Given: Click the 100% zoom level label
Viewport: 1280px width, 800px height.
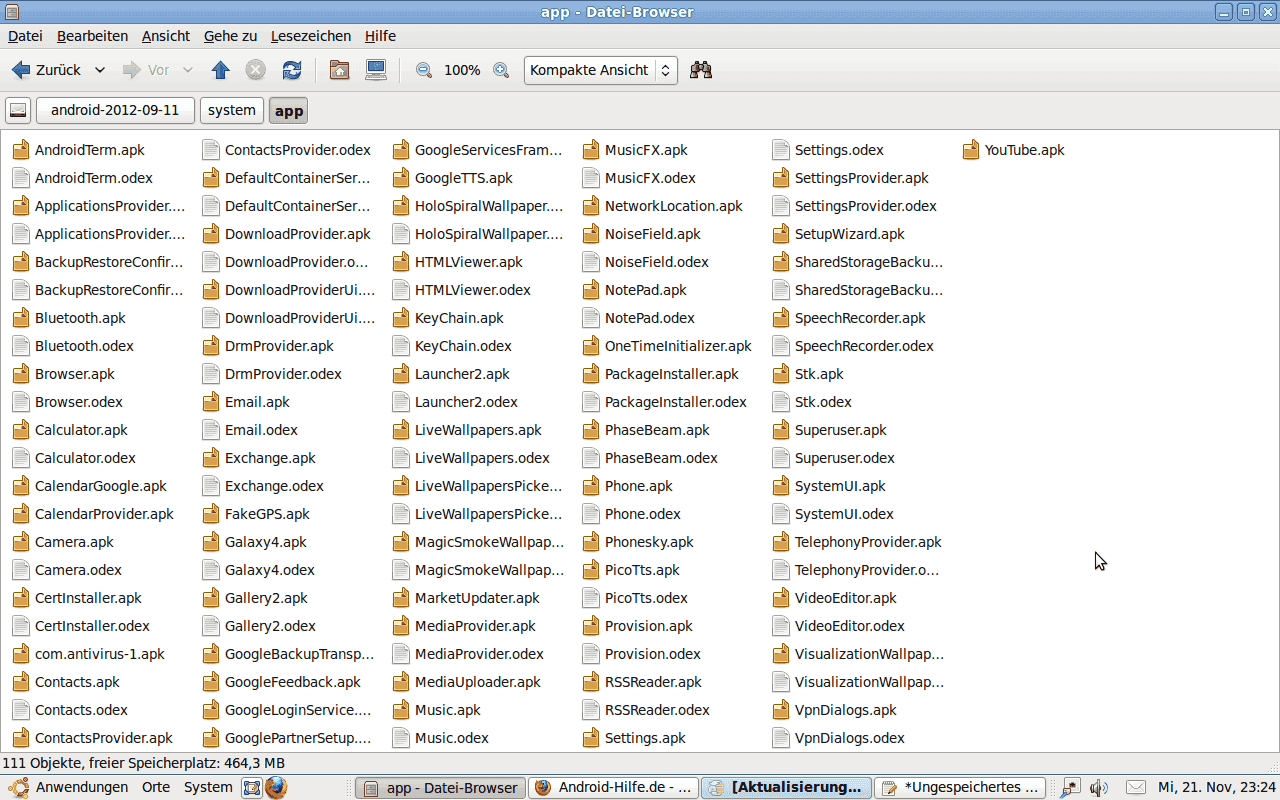Looking at the screenshot, I should pos(462,70).
